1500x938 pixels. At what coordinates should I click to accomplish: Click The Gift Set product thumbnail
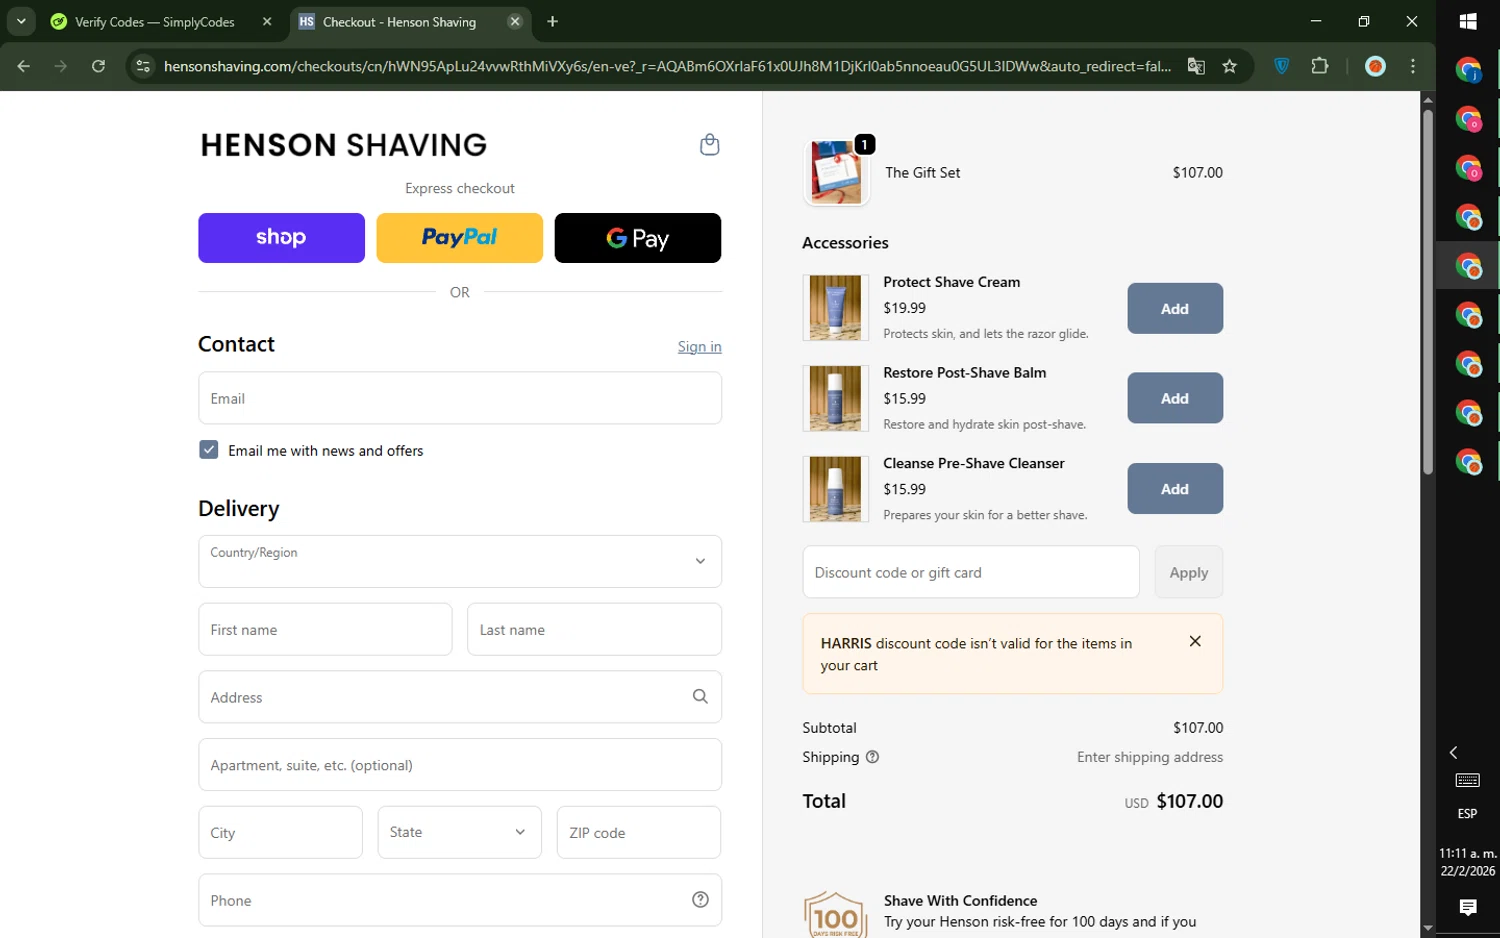836,172
